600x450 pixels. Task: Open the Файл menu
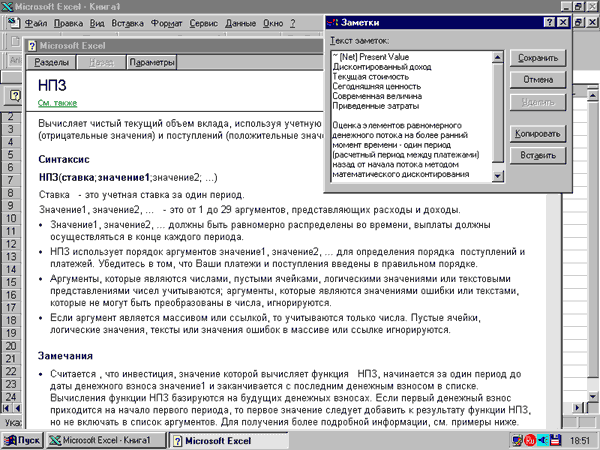[x=36, y=23]
